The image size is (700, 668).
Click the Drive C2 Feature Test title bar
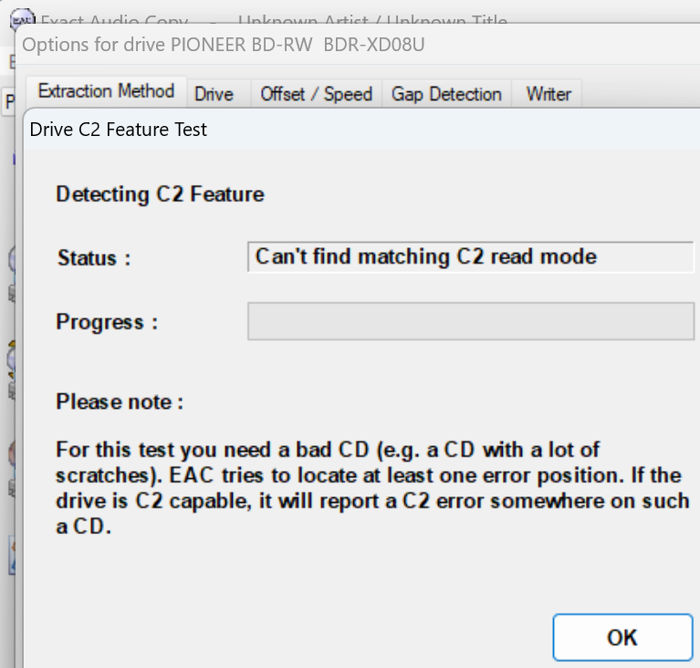(x=362, y=129)
